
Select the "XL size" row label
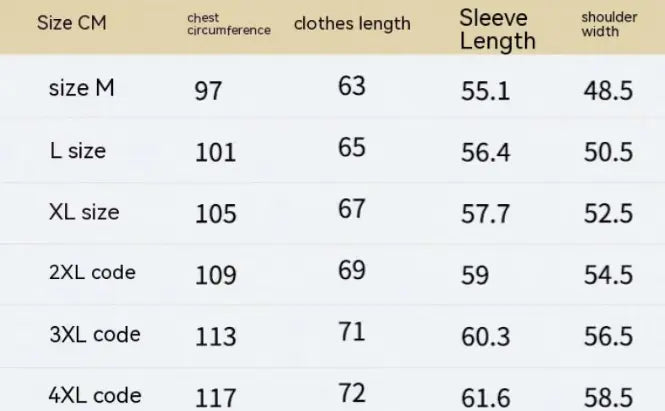pos(84,212)
